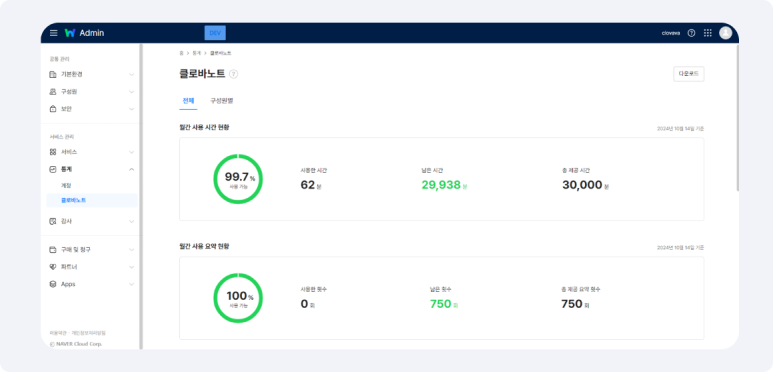Expand the 보안 menu chevron
The width and height of the screenshot is (773, 372).
(x=132, y=109)
